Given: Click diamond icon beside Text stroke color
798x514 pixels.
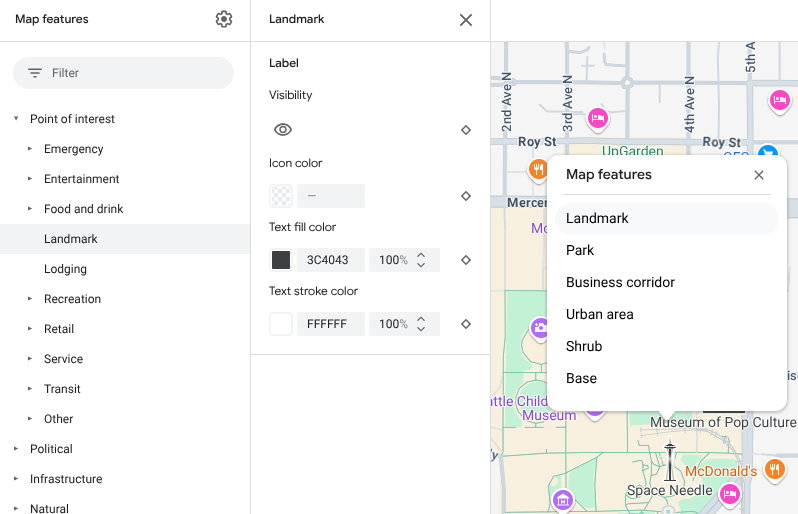Looking at the screenshot, I should [x=466, y=324].
